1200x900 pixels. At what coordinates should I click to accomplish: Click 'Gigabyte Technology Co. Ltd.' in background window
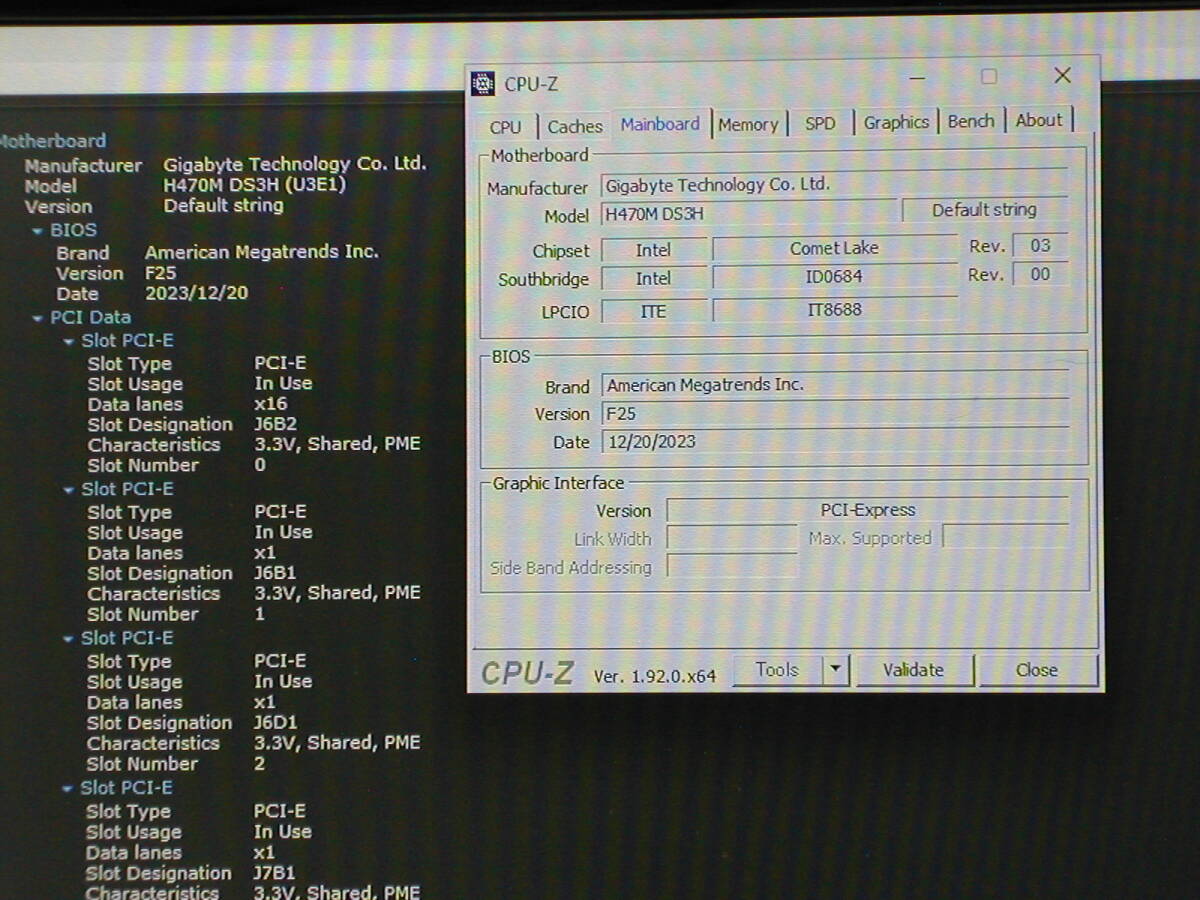(295, 164)
